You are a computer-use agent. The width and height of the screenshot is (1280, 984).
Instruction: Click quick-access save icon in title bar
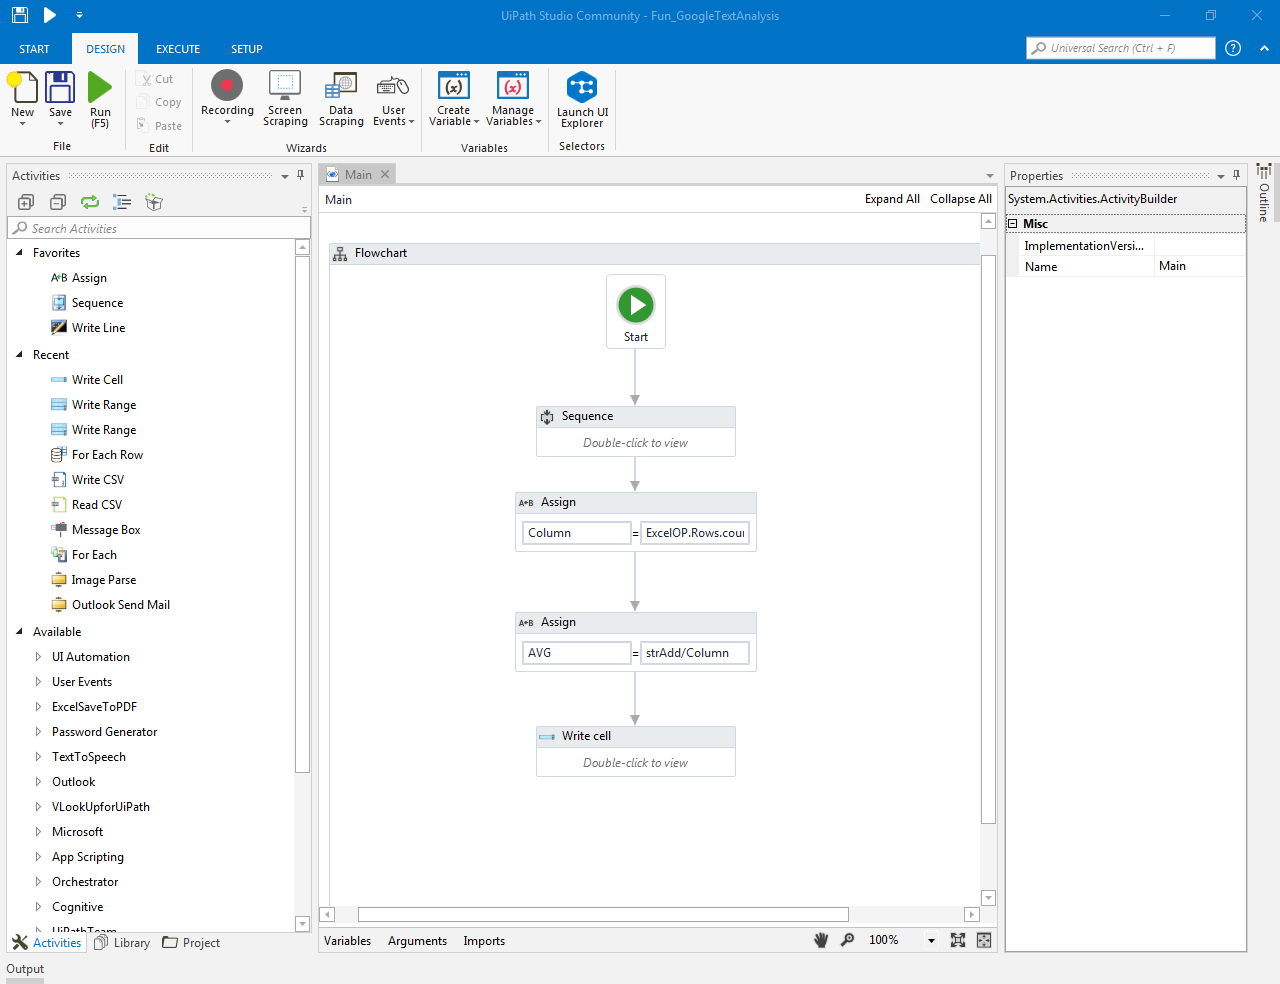(20, 15)
